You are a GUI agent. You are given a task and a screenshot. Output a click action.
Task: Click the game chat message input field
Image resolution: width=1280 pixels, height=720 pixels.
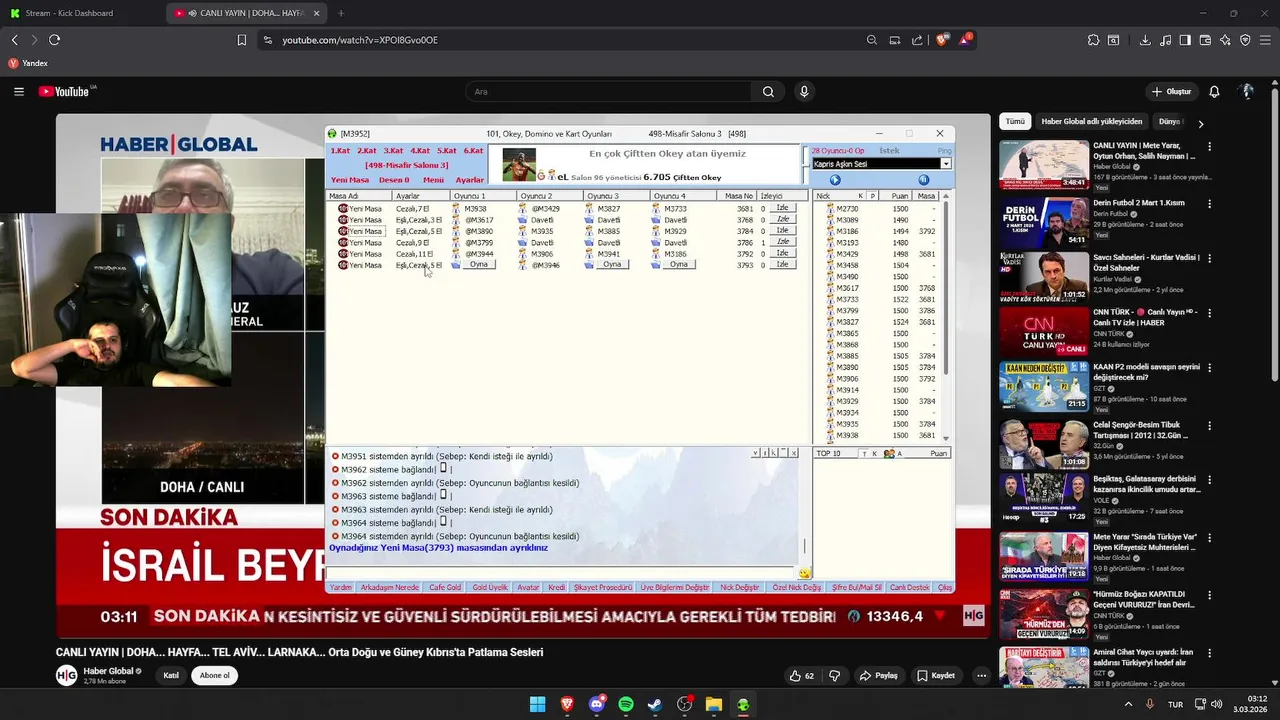point(562,573)
